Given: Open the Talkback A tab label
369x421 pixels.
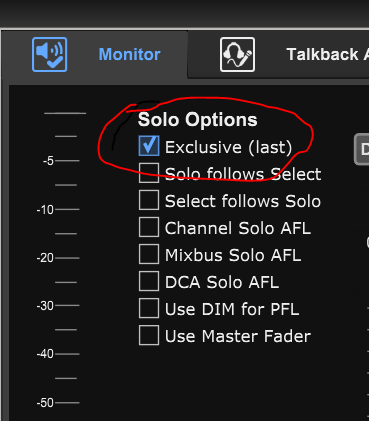Looking at the screenshot, I should [x=327, y=54].
